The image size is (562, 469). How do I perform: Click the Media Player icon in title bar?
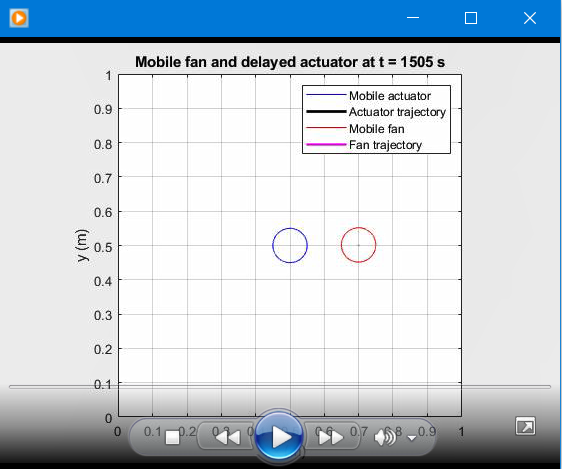[19, 18]
